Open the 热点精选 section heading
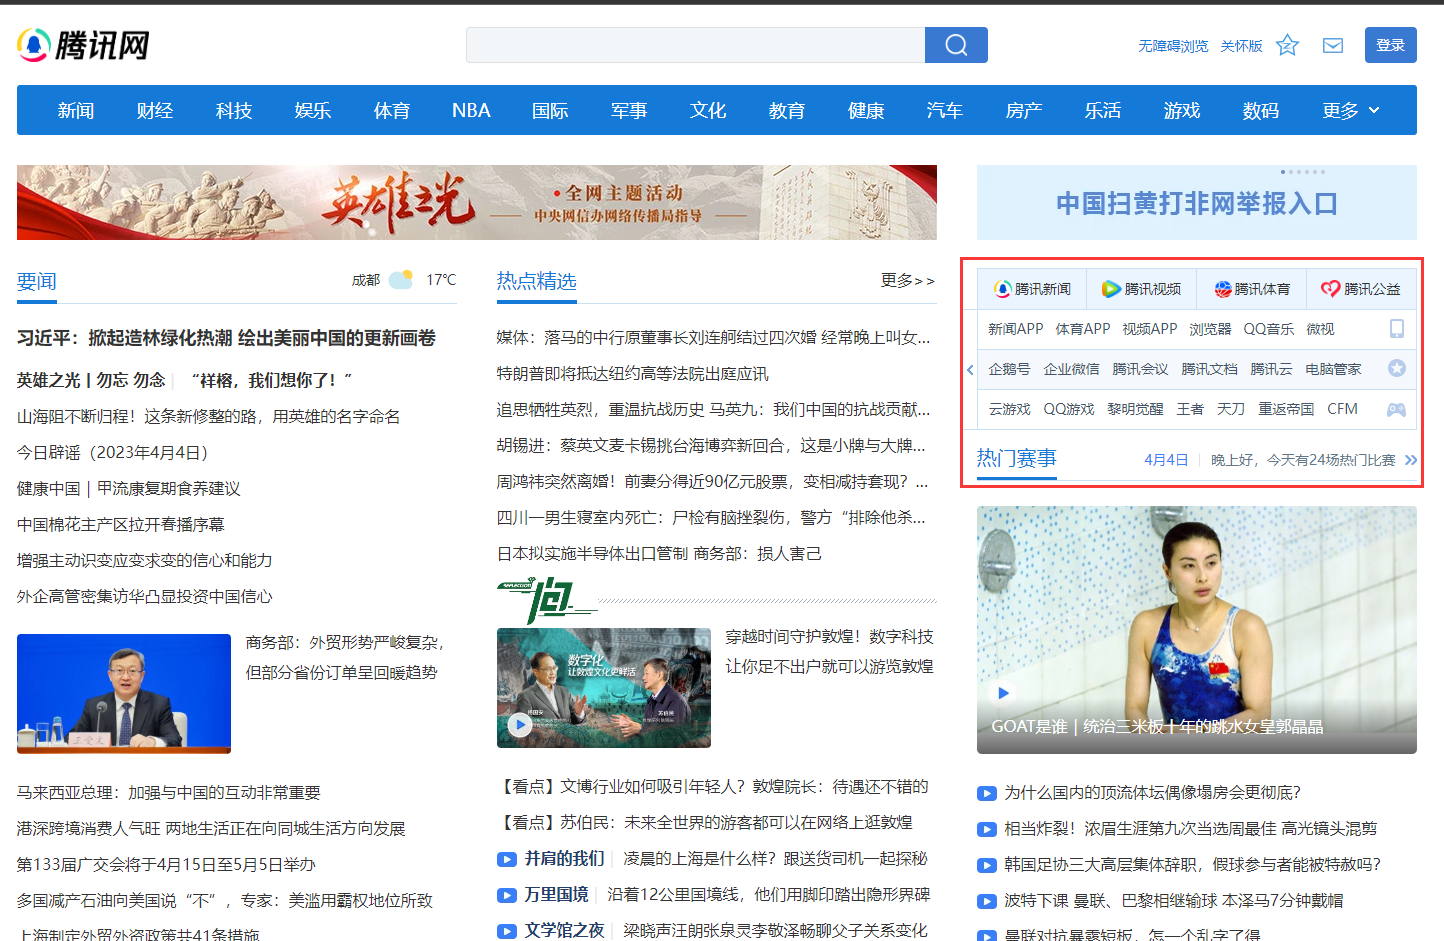Viewport: 1444px width, 941px height. [537, 281]
